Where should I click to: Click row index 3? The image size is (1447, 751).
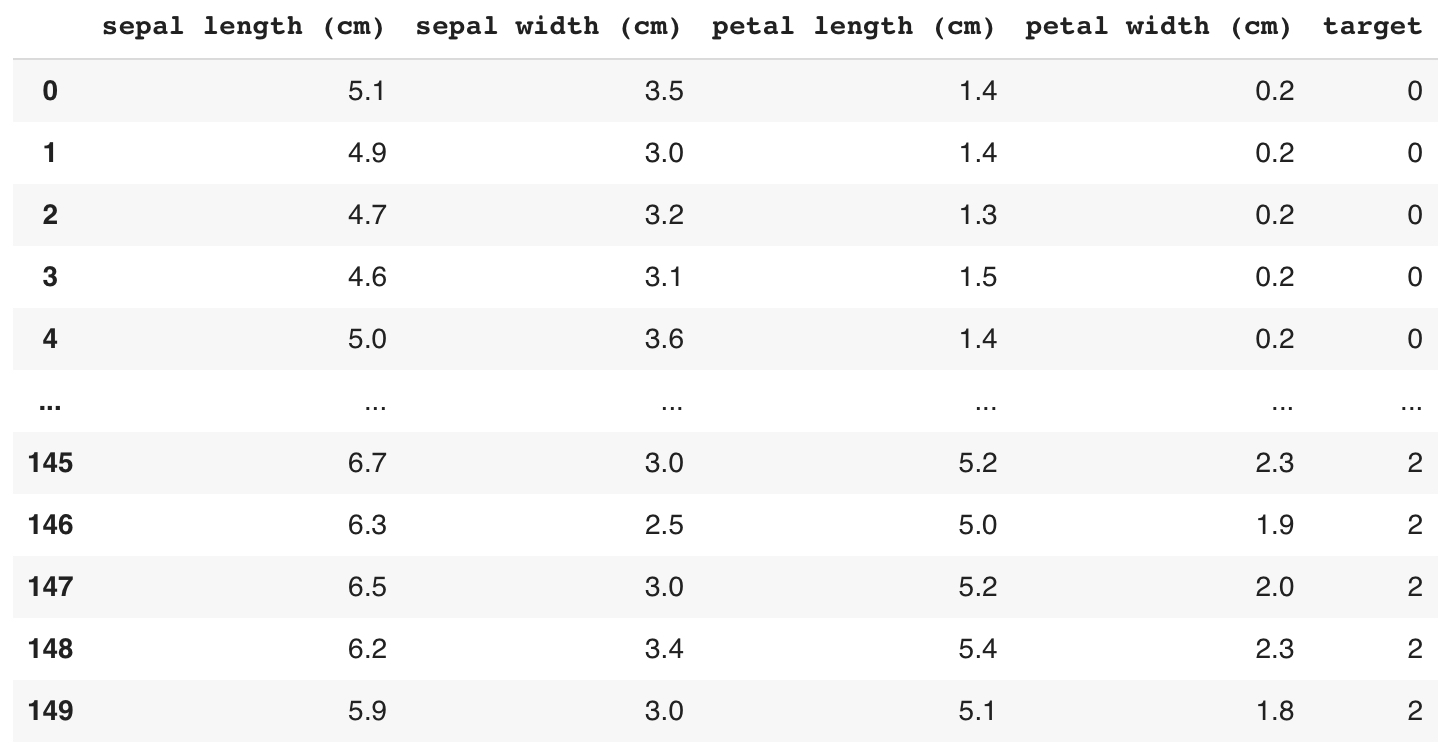[50, 277]
